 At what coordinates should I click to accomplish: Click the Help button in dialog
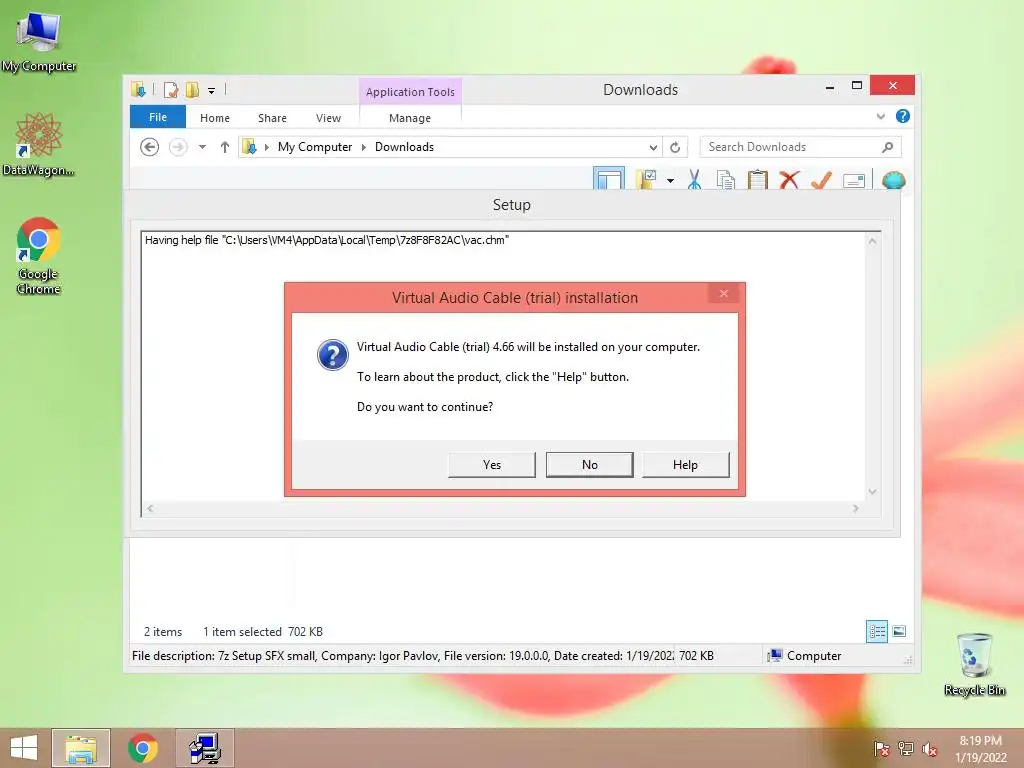tap(685, 464)
